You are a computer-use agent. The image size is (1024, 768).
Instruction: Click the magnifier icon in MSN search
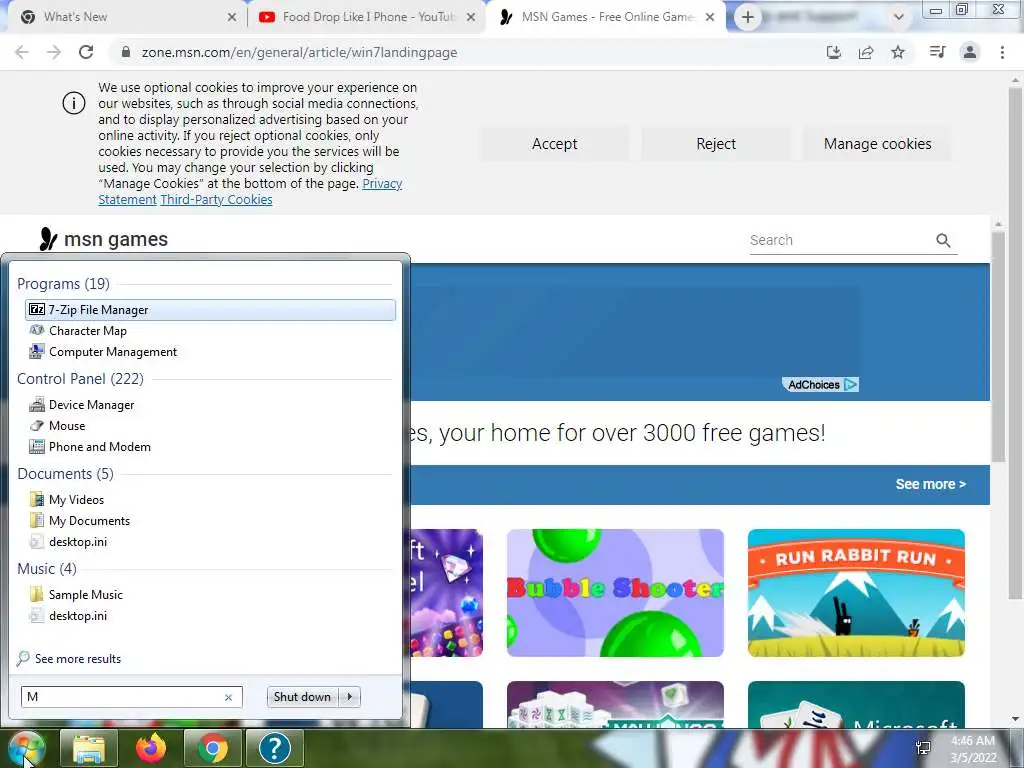pyautogui.click(x=943, y=240)
